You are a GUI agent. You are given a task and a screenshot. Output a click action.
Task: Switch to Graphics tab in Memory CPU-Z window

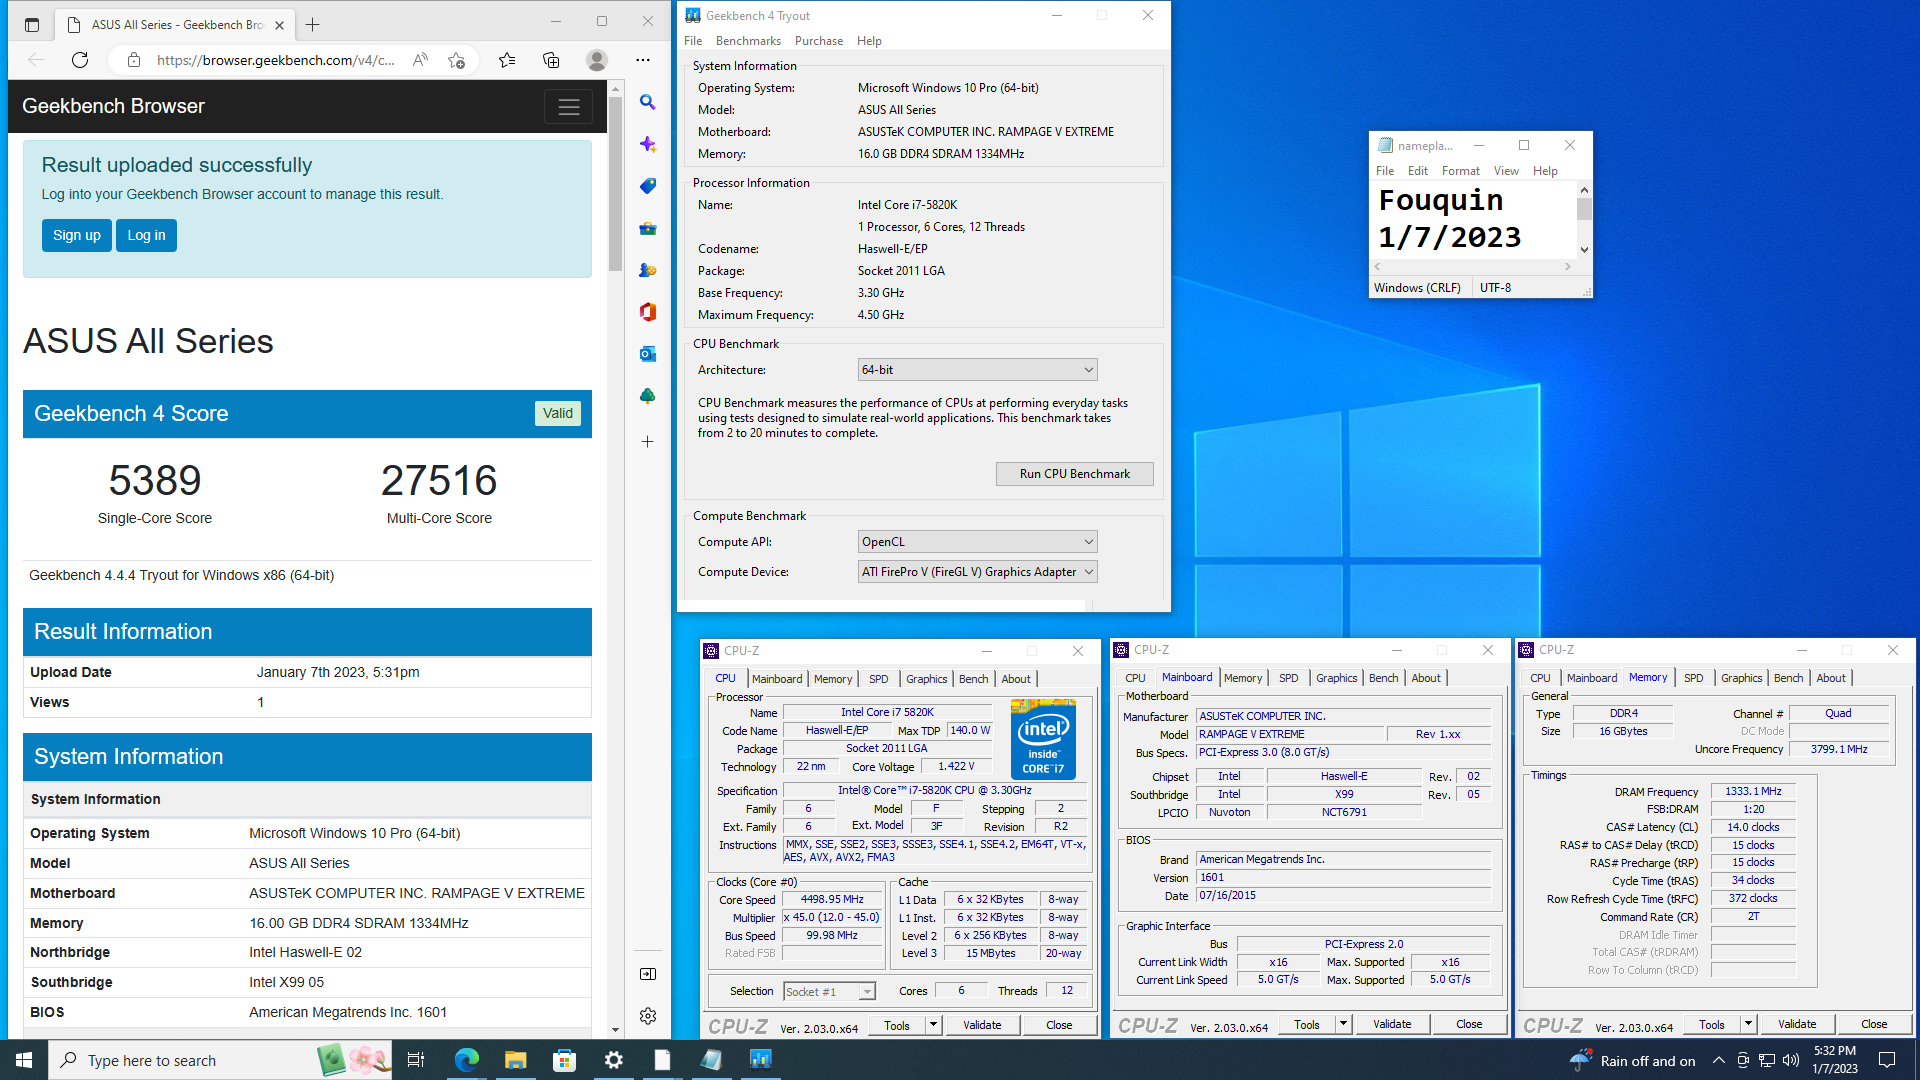1741,678
